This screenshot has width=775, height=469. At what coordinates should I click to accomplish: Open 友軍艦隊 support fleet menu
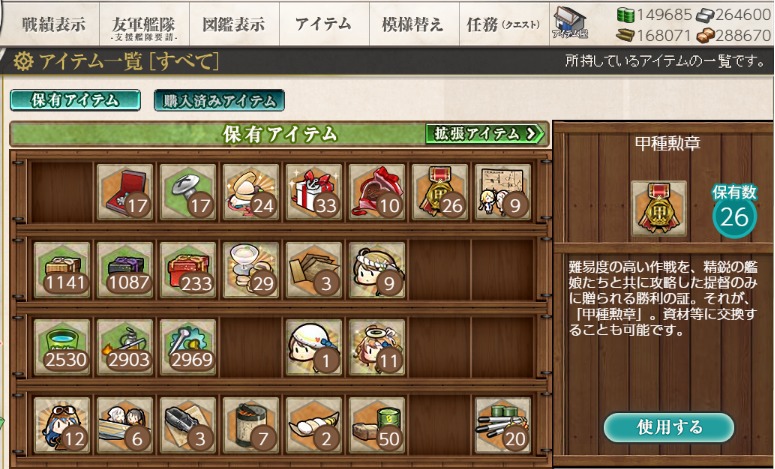click(x=144, y=24)
